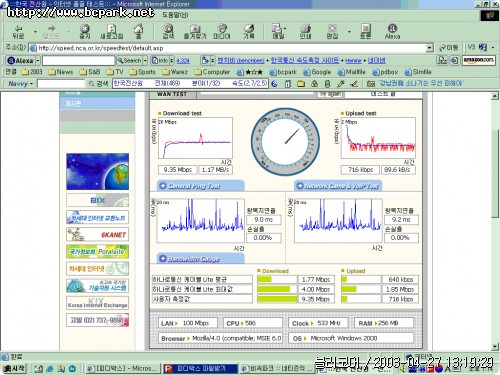Click the BIX sidebar banner
The image size is (500, 375).
click(97, 200)
